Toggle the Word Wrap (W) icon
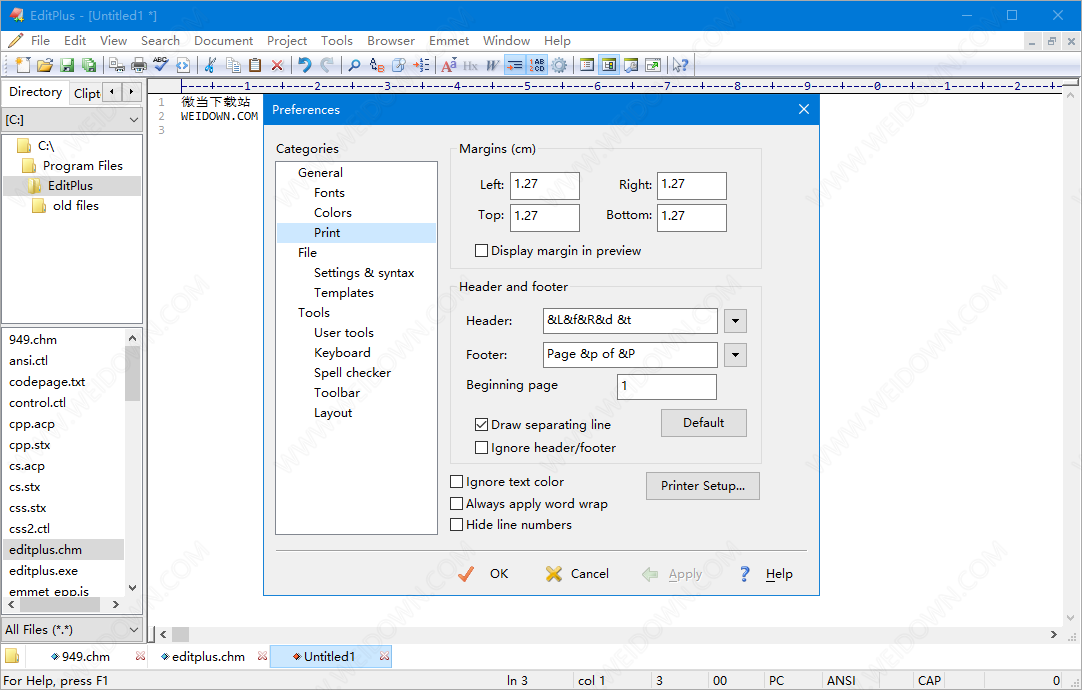The height and width of the screenshot is (690, 1082). 493,65
